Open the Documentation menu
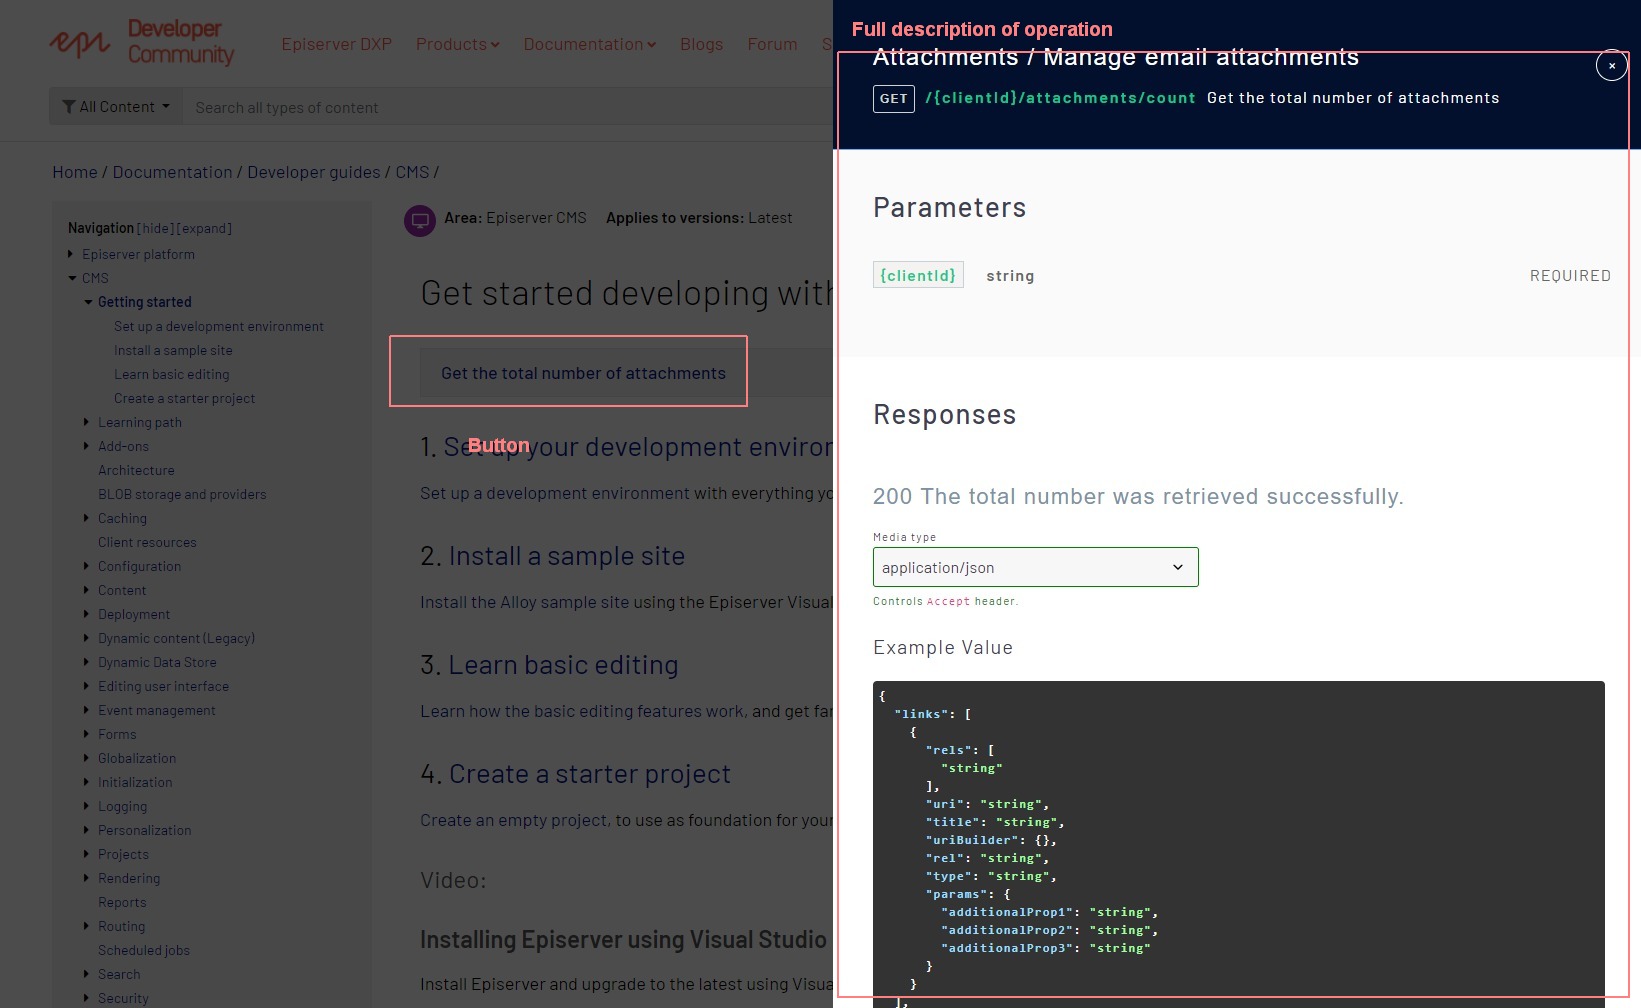The image size is (1641, 1008). tap(589, 44)
